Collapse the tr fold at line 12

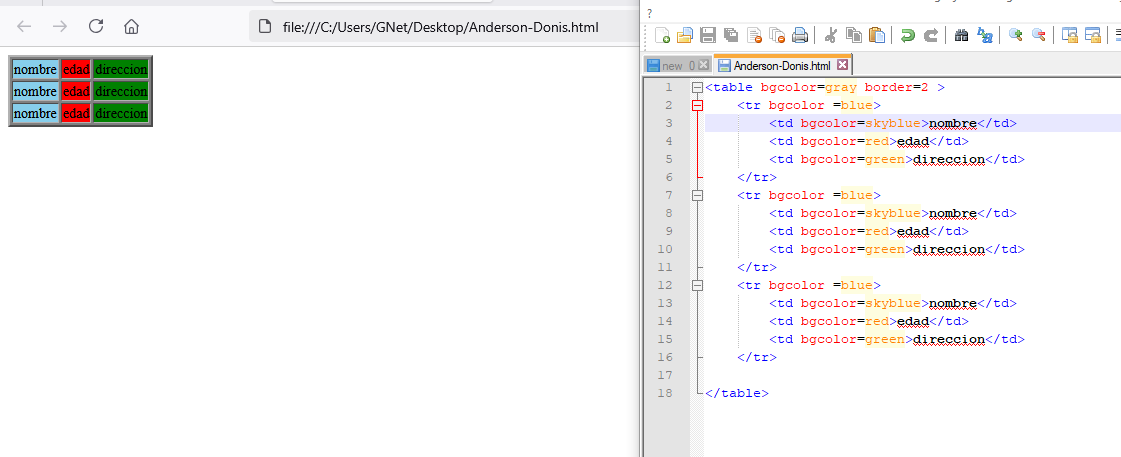point(698,285)
